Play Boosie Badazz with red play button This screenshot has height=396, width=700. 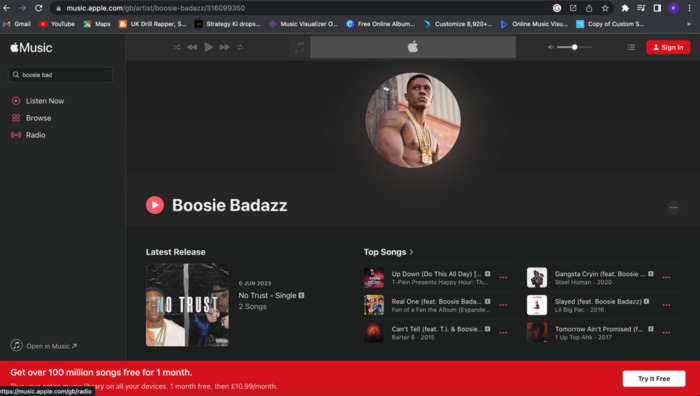(155, 205)
